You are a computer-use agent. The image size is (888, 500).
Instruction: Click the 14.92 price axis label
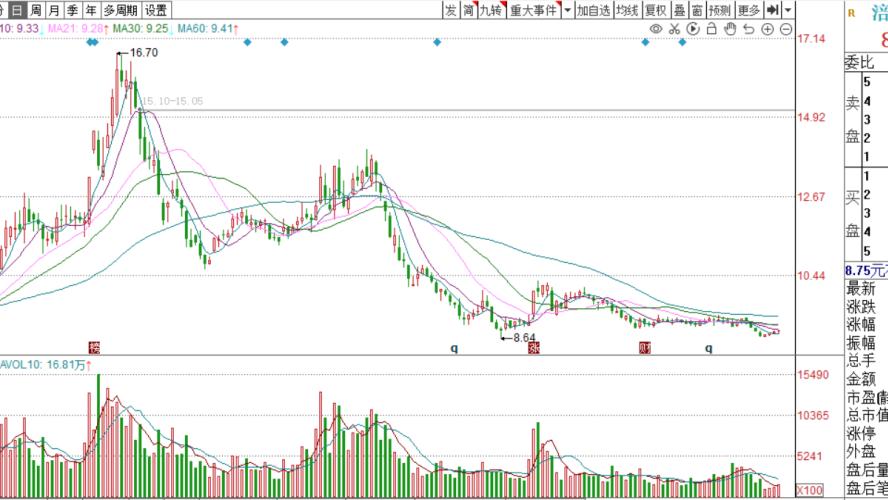coord(812,117)
